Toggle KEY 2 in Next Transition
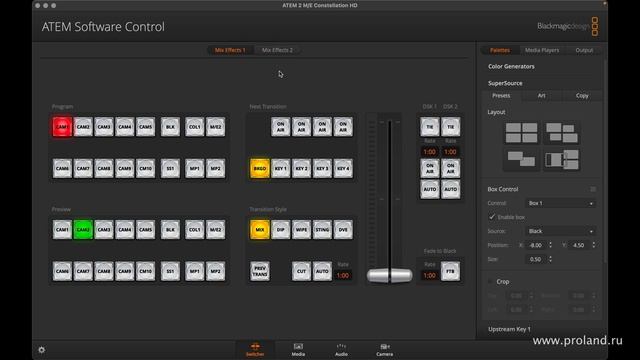 point(302,168)
